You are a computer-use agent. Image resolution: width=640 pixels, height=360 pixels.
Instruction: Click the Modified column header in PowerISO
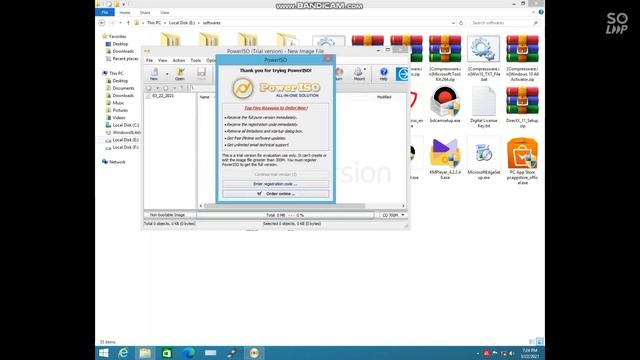point(384,97)
